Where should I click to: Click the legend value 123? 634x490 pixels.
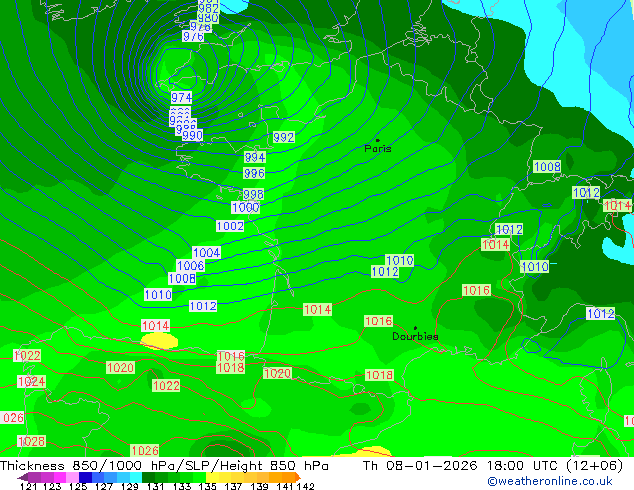tap(52, 486)
